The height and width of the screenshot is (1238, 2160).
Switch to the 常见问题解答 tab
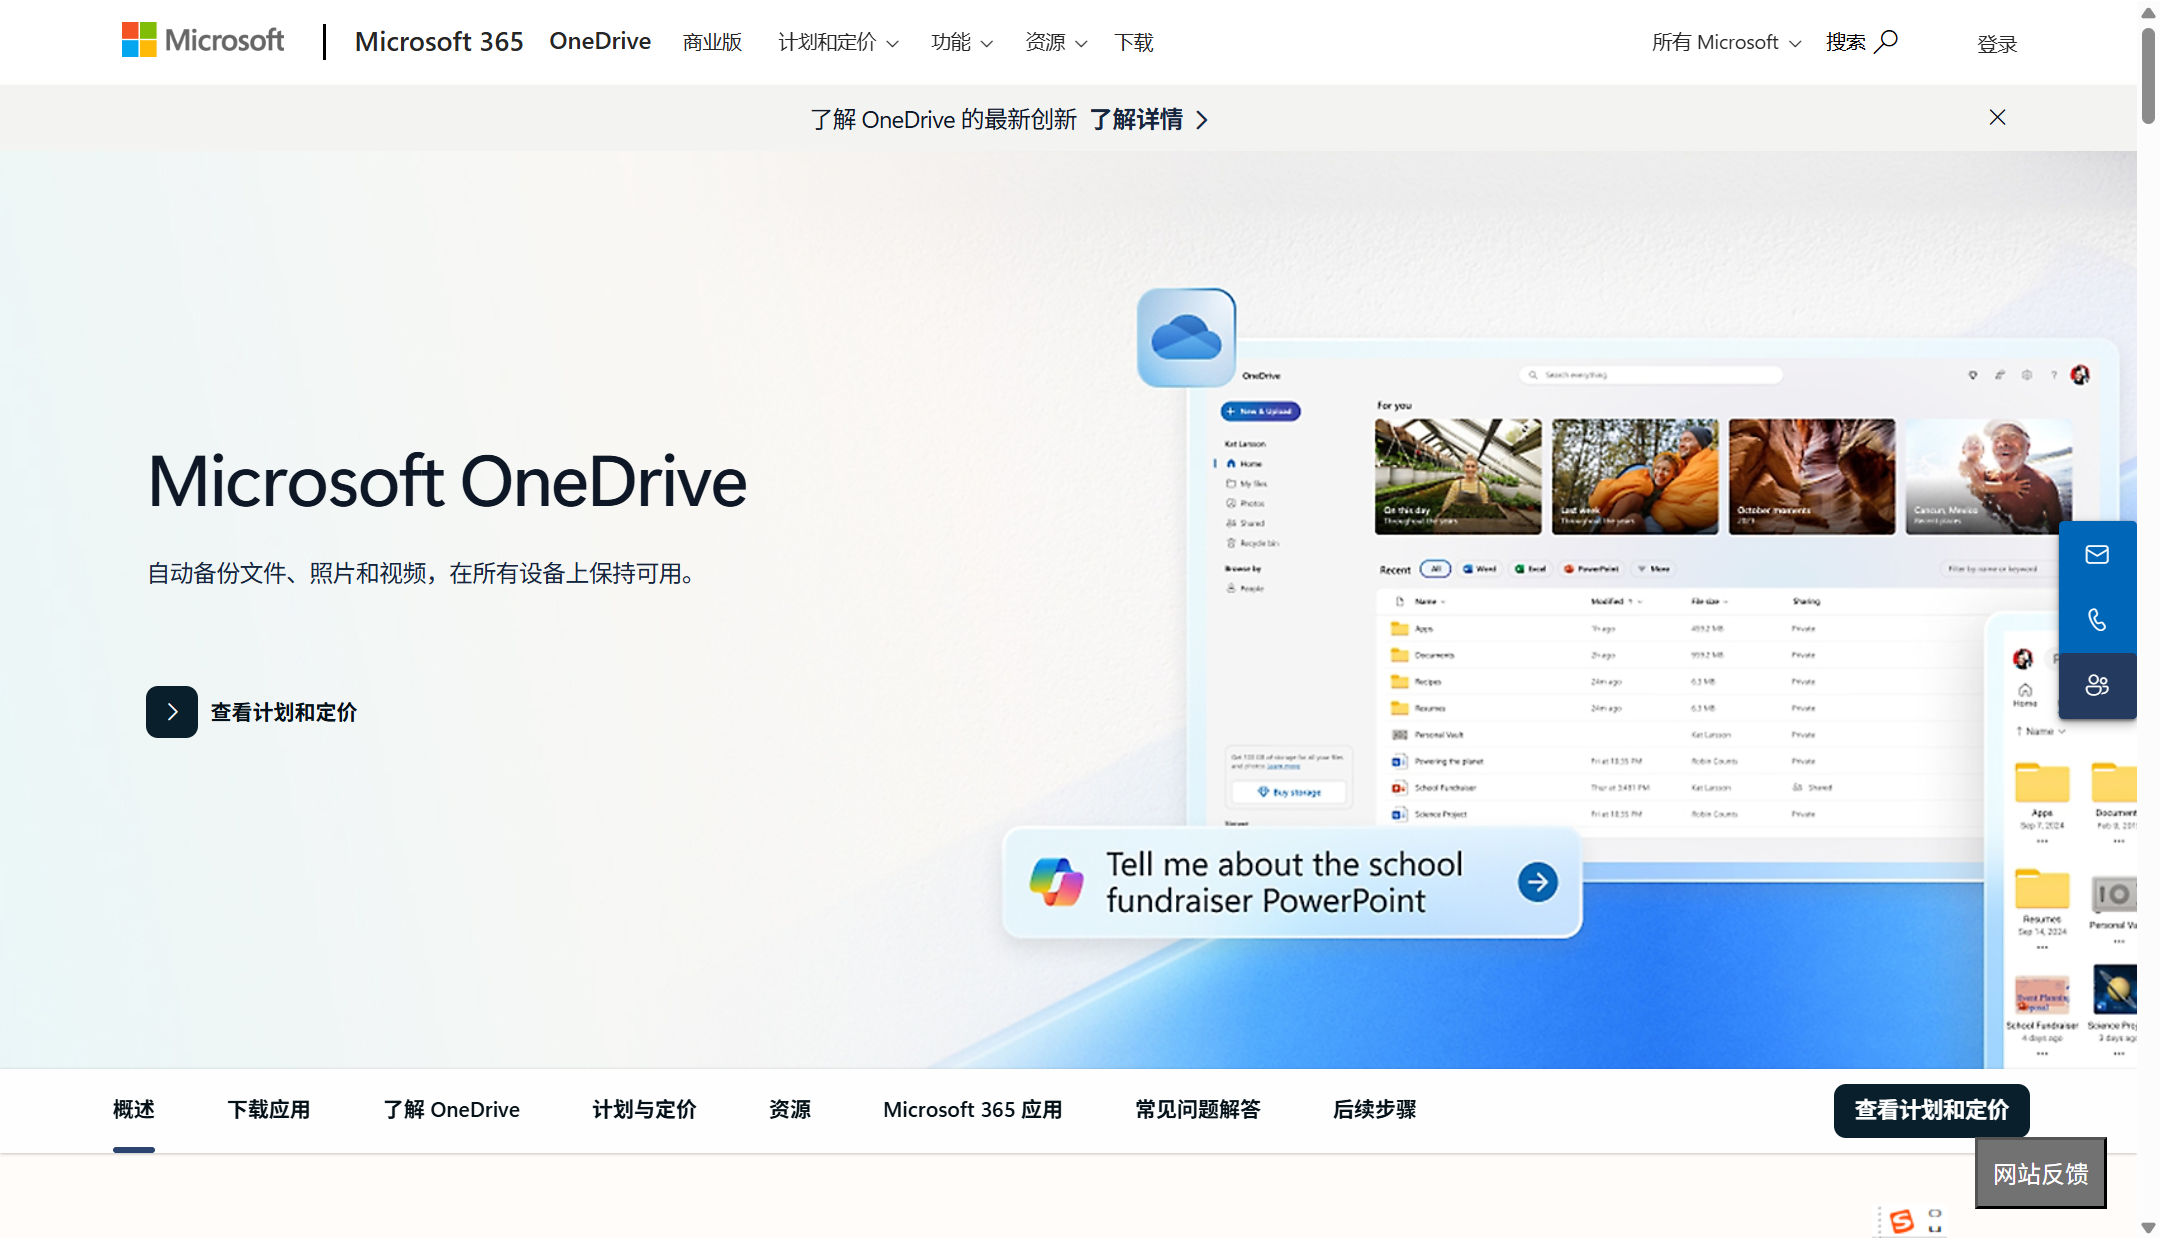tap(1197, 1109)
